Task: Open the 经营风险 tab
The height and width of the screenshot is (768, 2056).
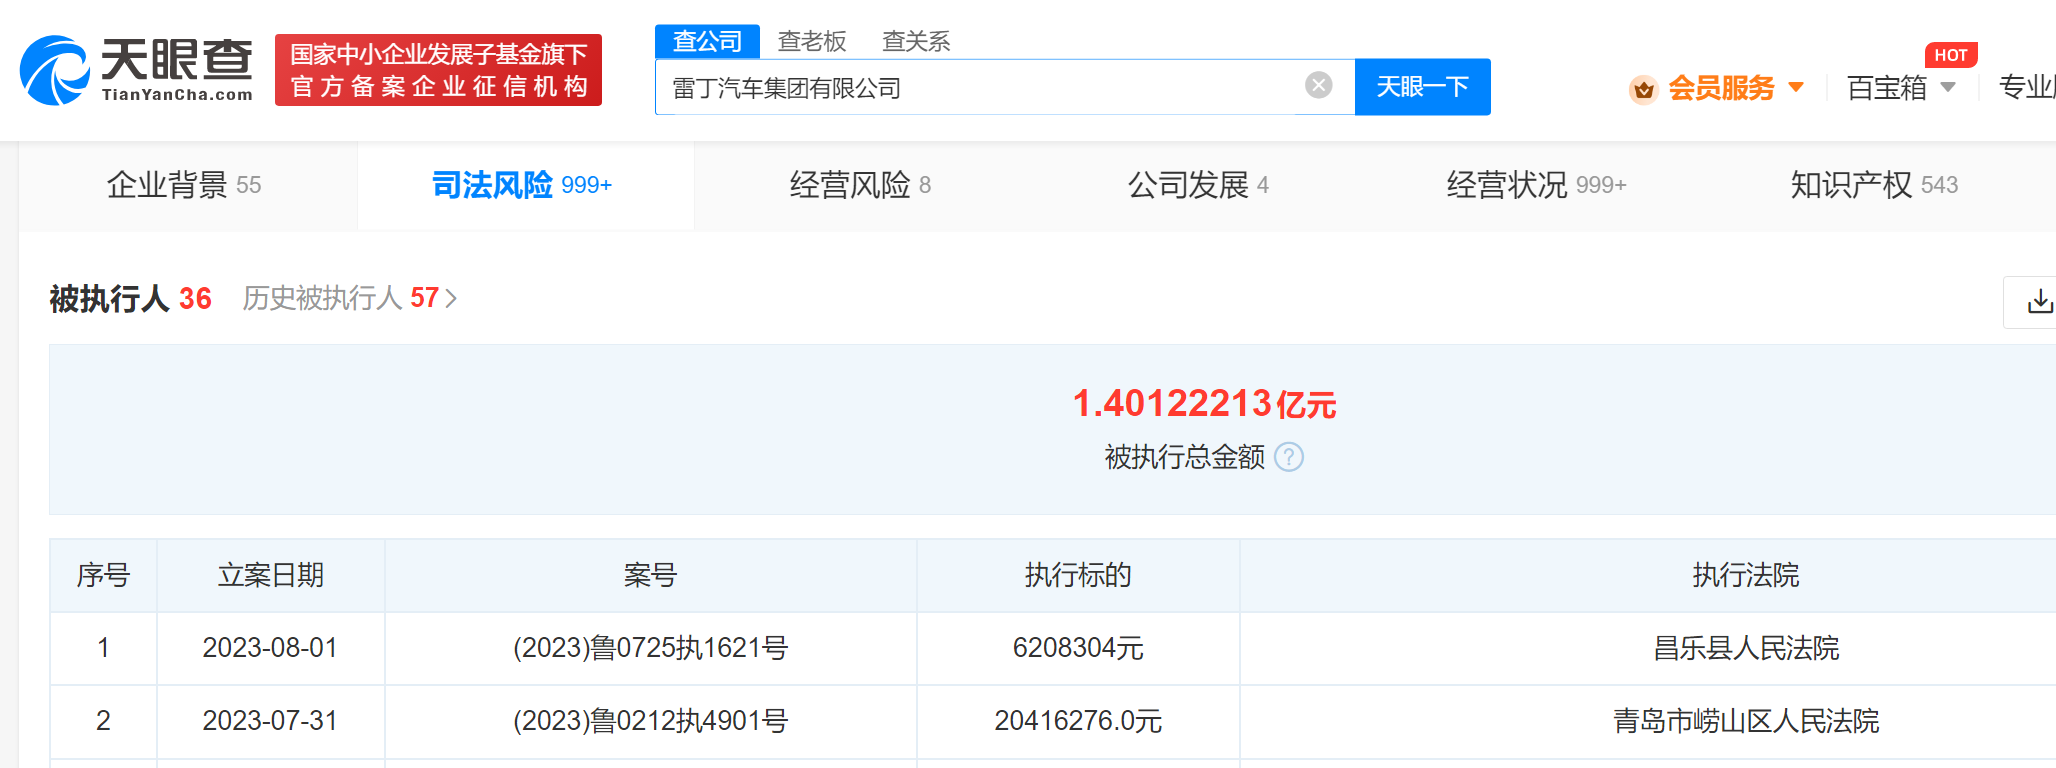Action: point(860,185)
